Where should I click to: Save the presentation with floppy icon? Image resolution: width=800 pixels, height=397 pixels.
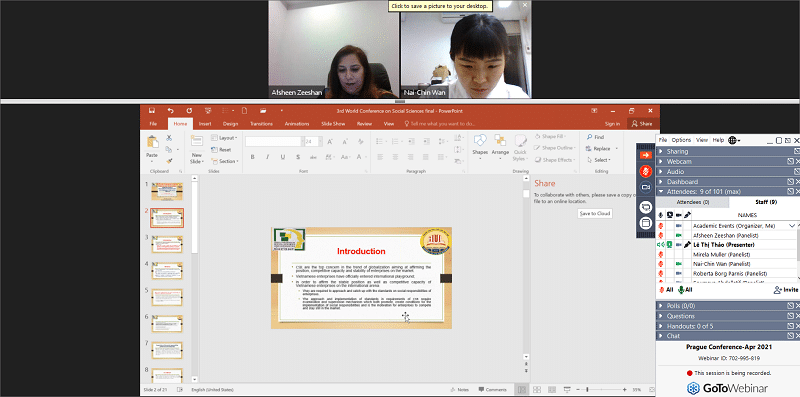click(x=152, y=110)
